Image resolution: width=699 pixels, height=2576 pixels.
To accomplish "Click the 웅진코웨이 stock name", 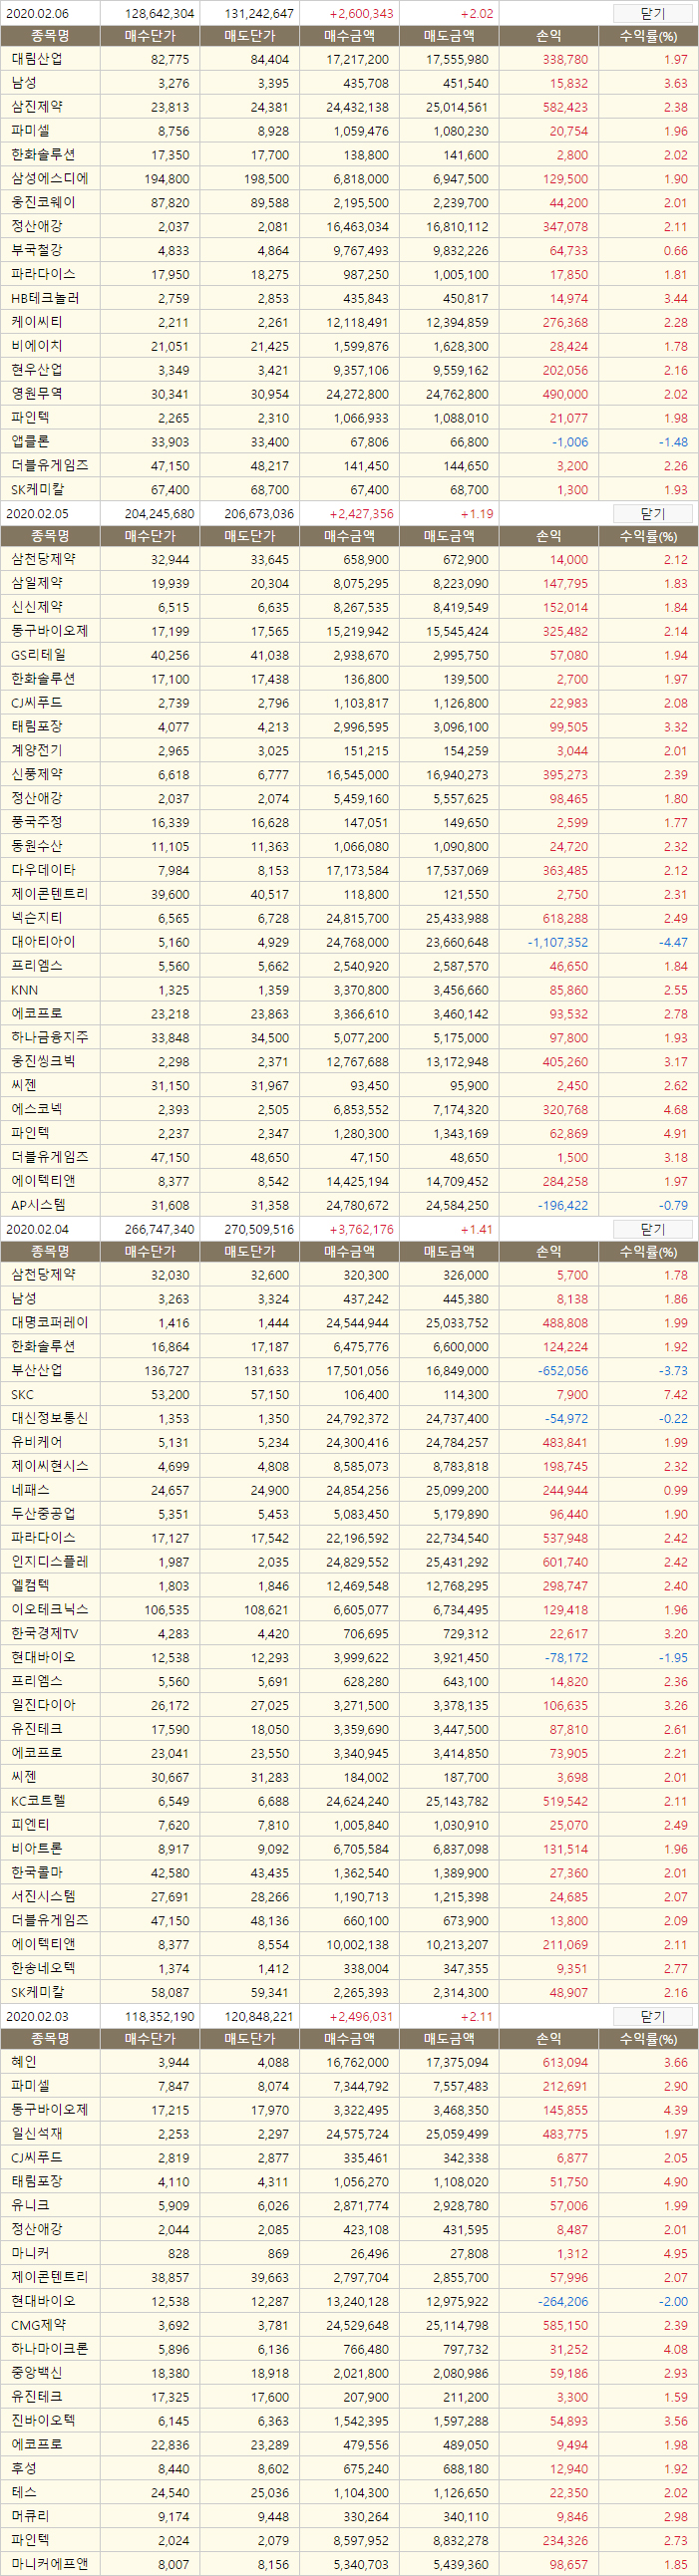I will tap(42, 202).
